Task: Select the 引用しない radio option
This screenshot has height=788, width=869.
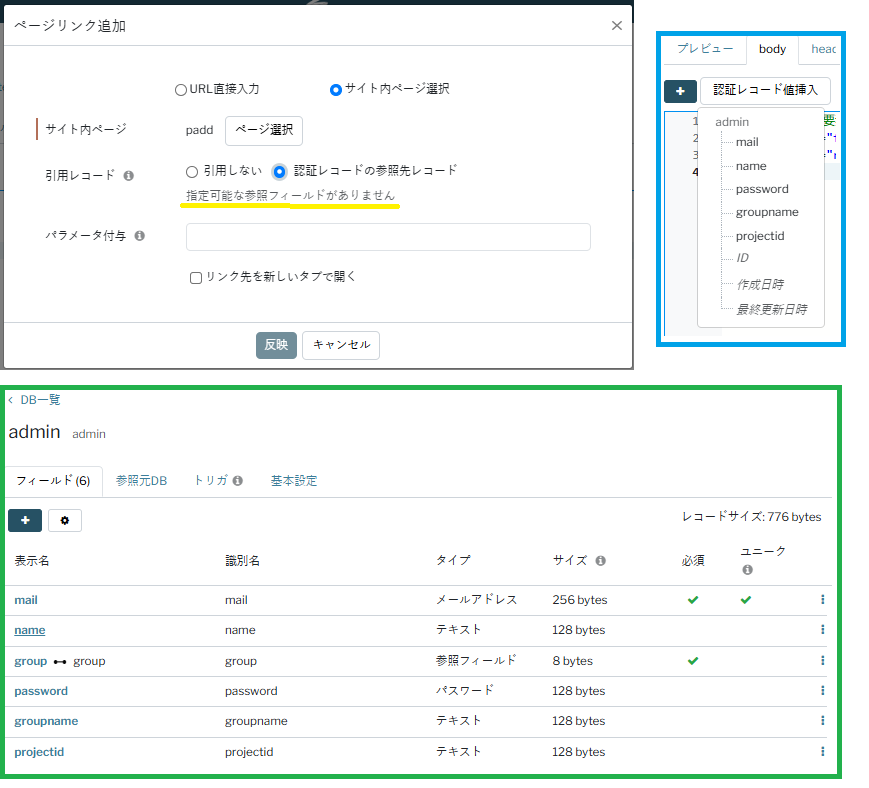Action: click(x=192, y=171)
